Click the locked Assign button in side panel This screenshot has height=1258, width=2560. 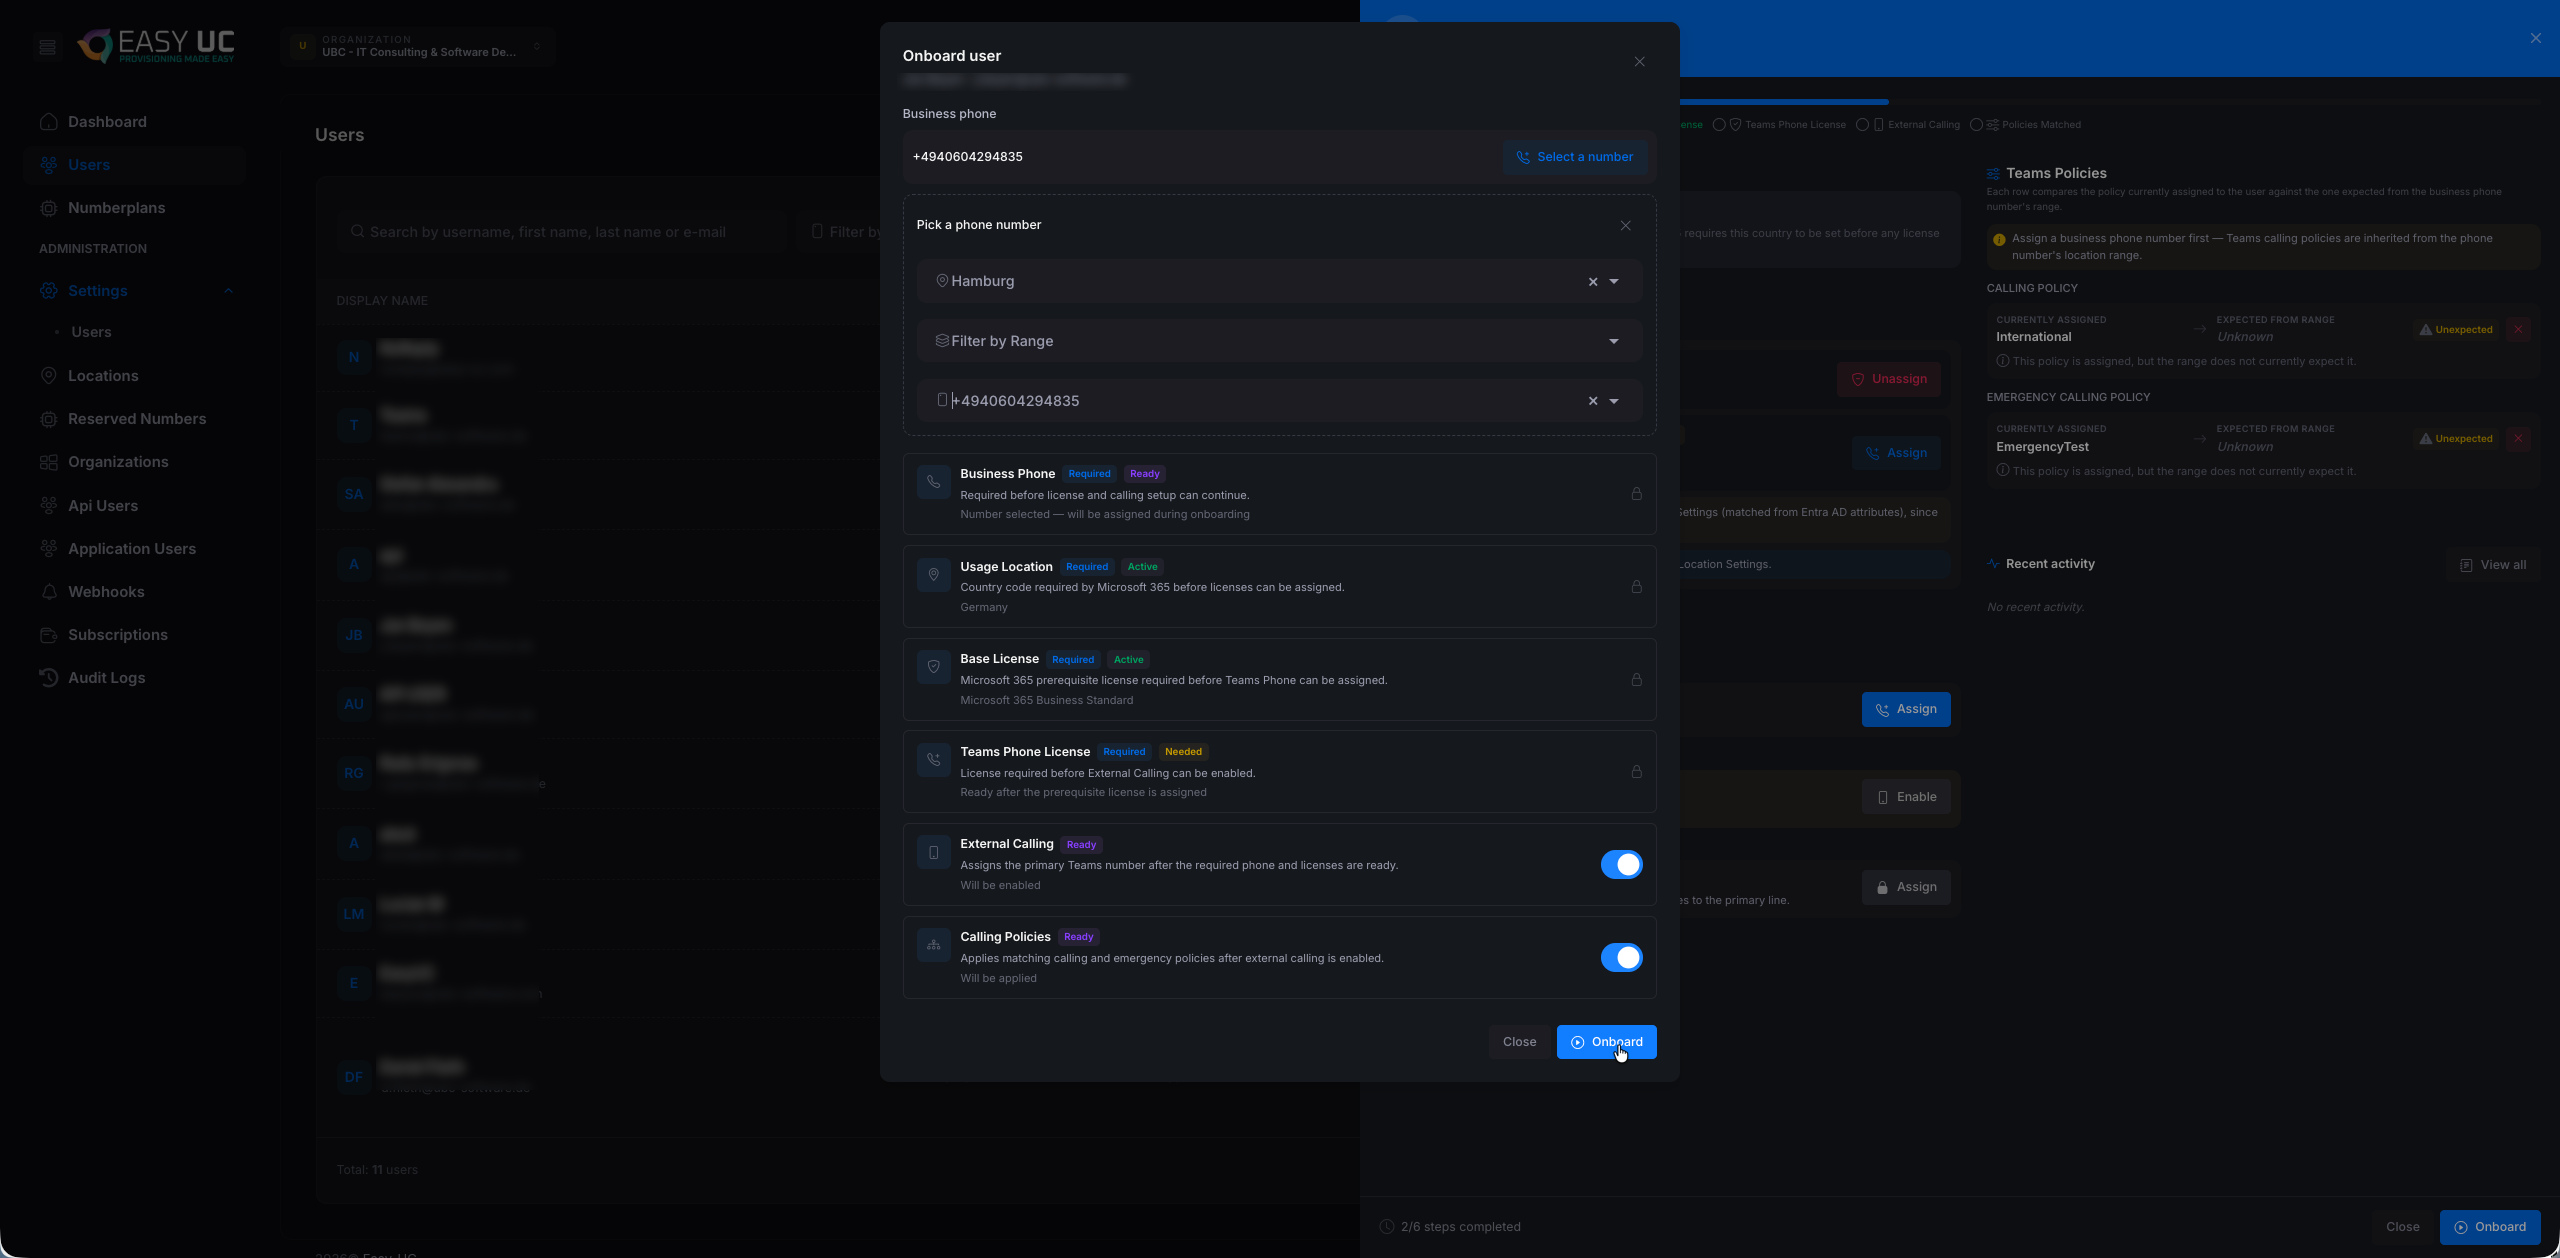pyautogui.click(x=1905, y=887)
